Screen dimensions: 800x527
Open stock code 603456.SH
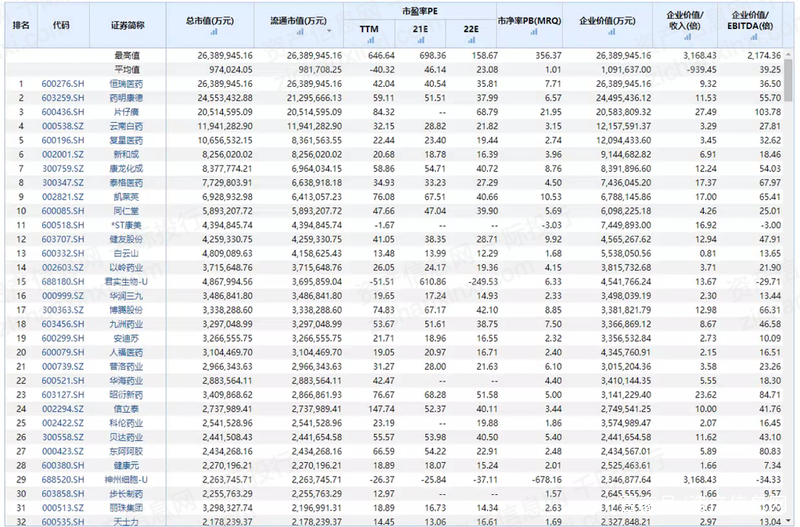click(63, 324)
